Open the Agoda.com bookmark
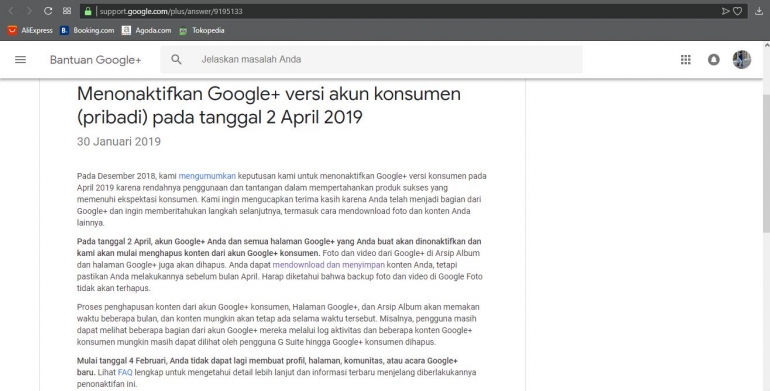This screenshot has width=770, height=391. (x=146, y=30)
